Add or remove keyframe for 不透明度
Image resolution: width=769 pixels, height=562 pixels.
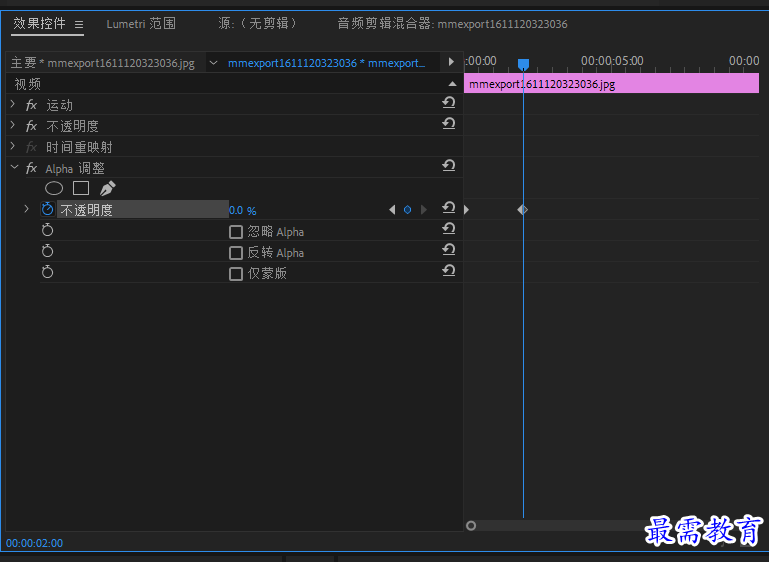[x=407, y=210]
